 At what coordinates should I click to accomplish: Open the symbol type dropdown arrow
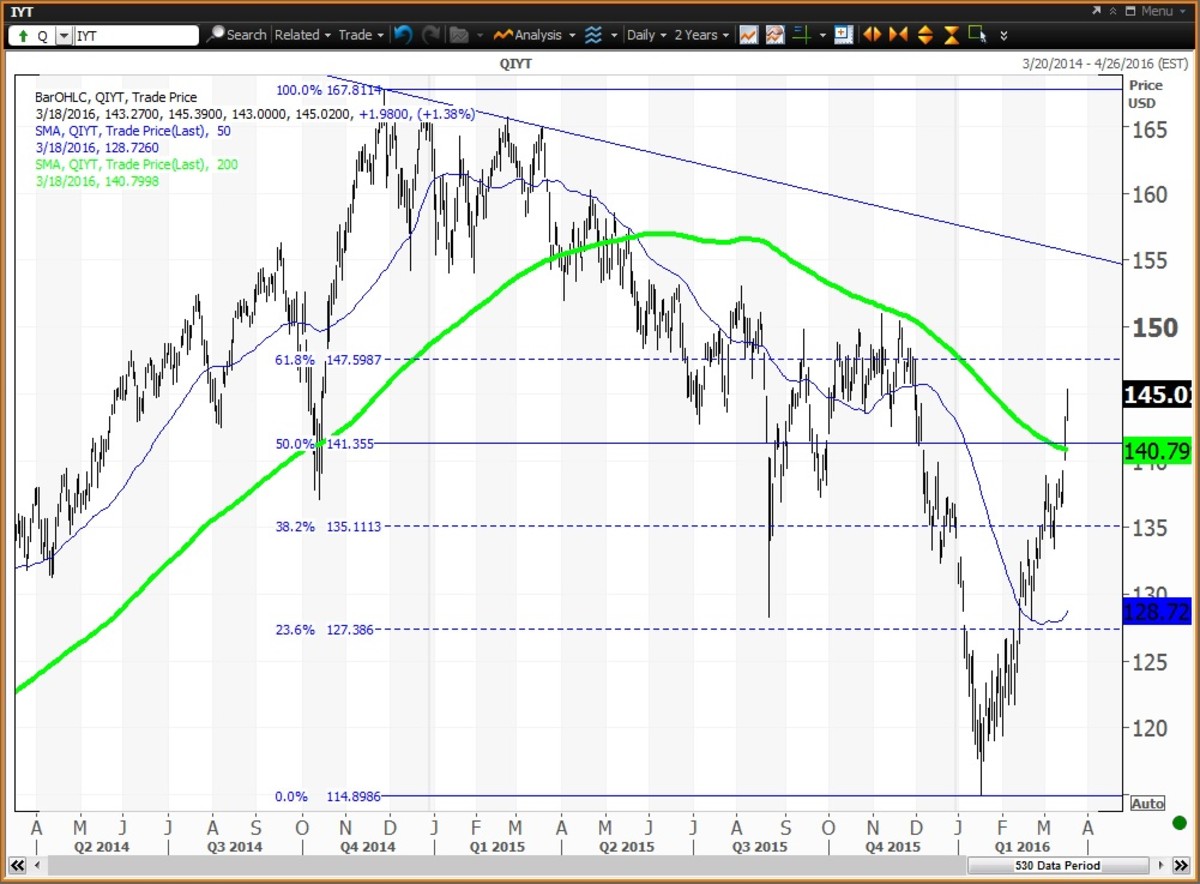click(x=64, y=35)
